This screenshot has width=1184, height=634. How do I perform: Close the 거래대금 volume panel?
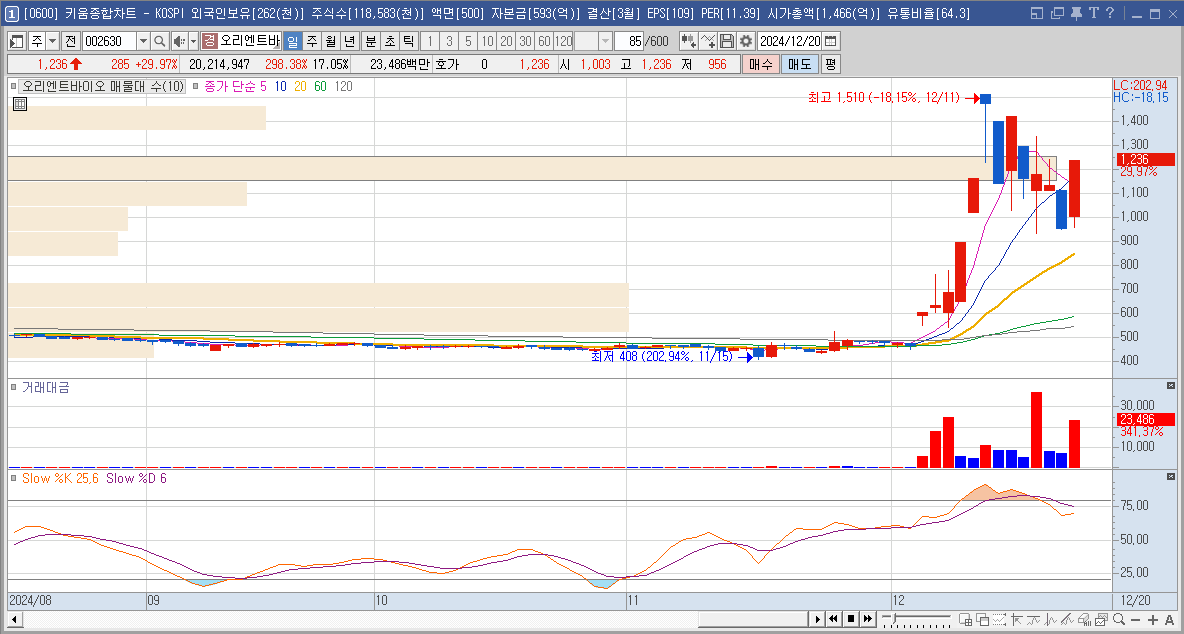coord(1171,386)
